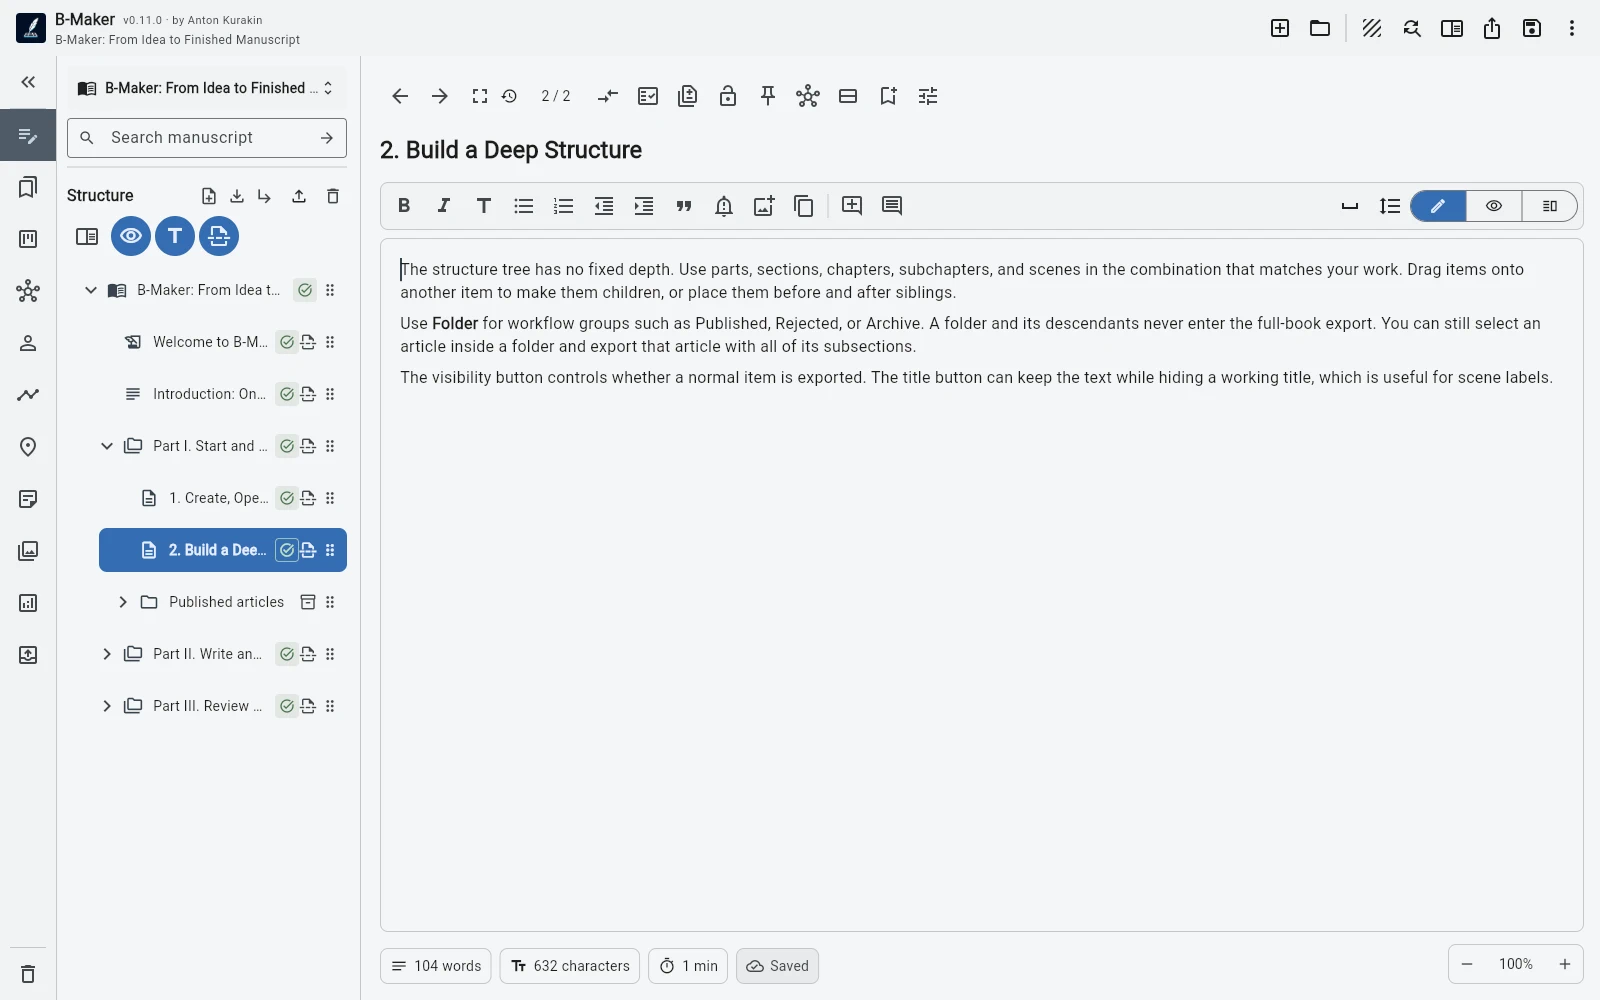Screen dimensions: 1600x1000
Task: Toggle the eye visibility filter in Structure
Action: tap(131, 236)
